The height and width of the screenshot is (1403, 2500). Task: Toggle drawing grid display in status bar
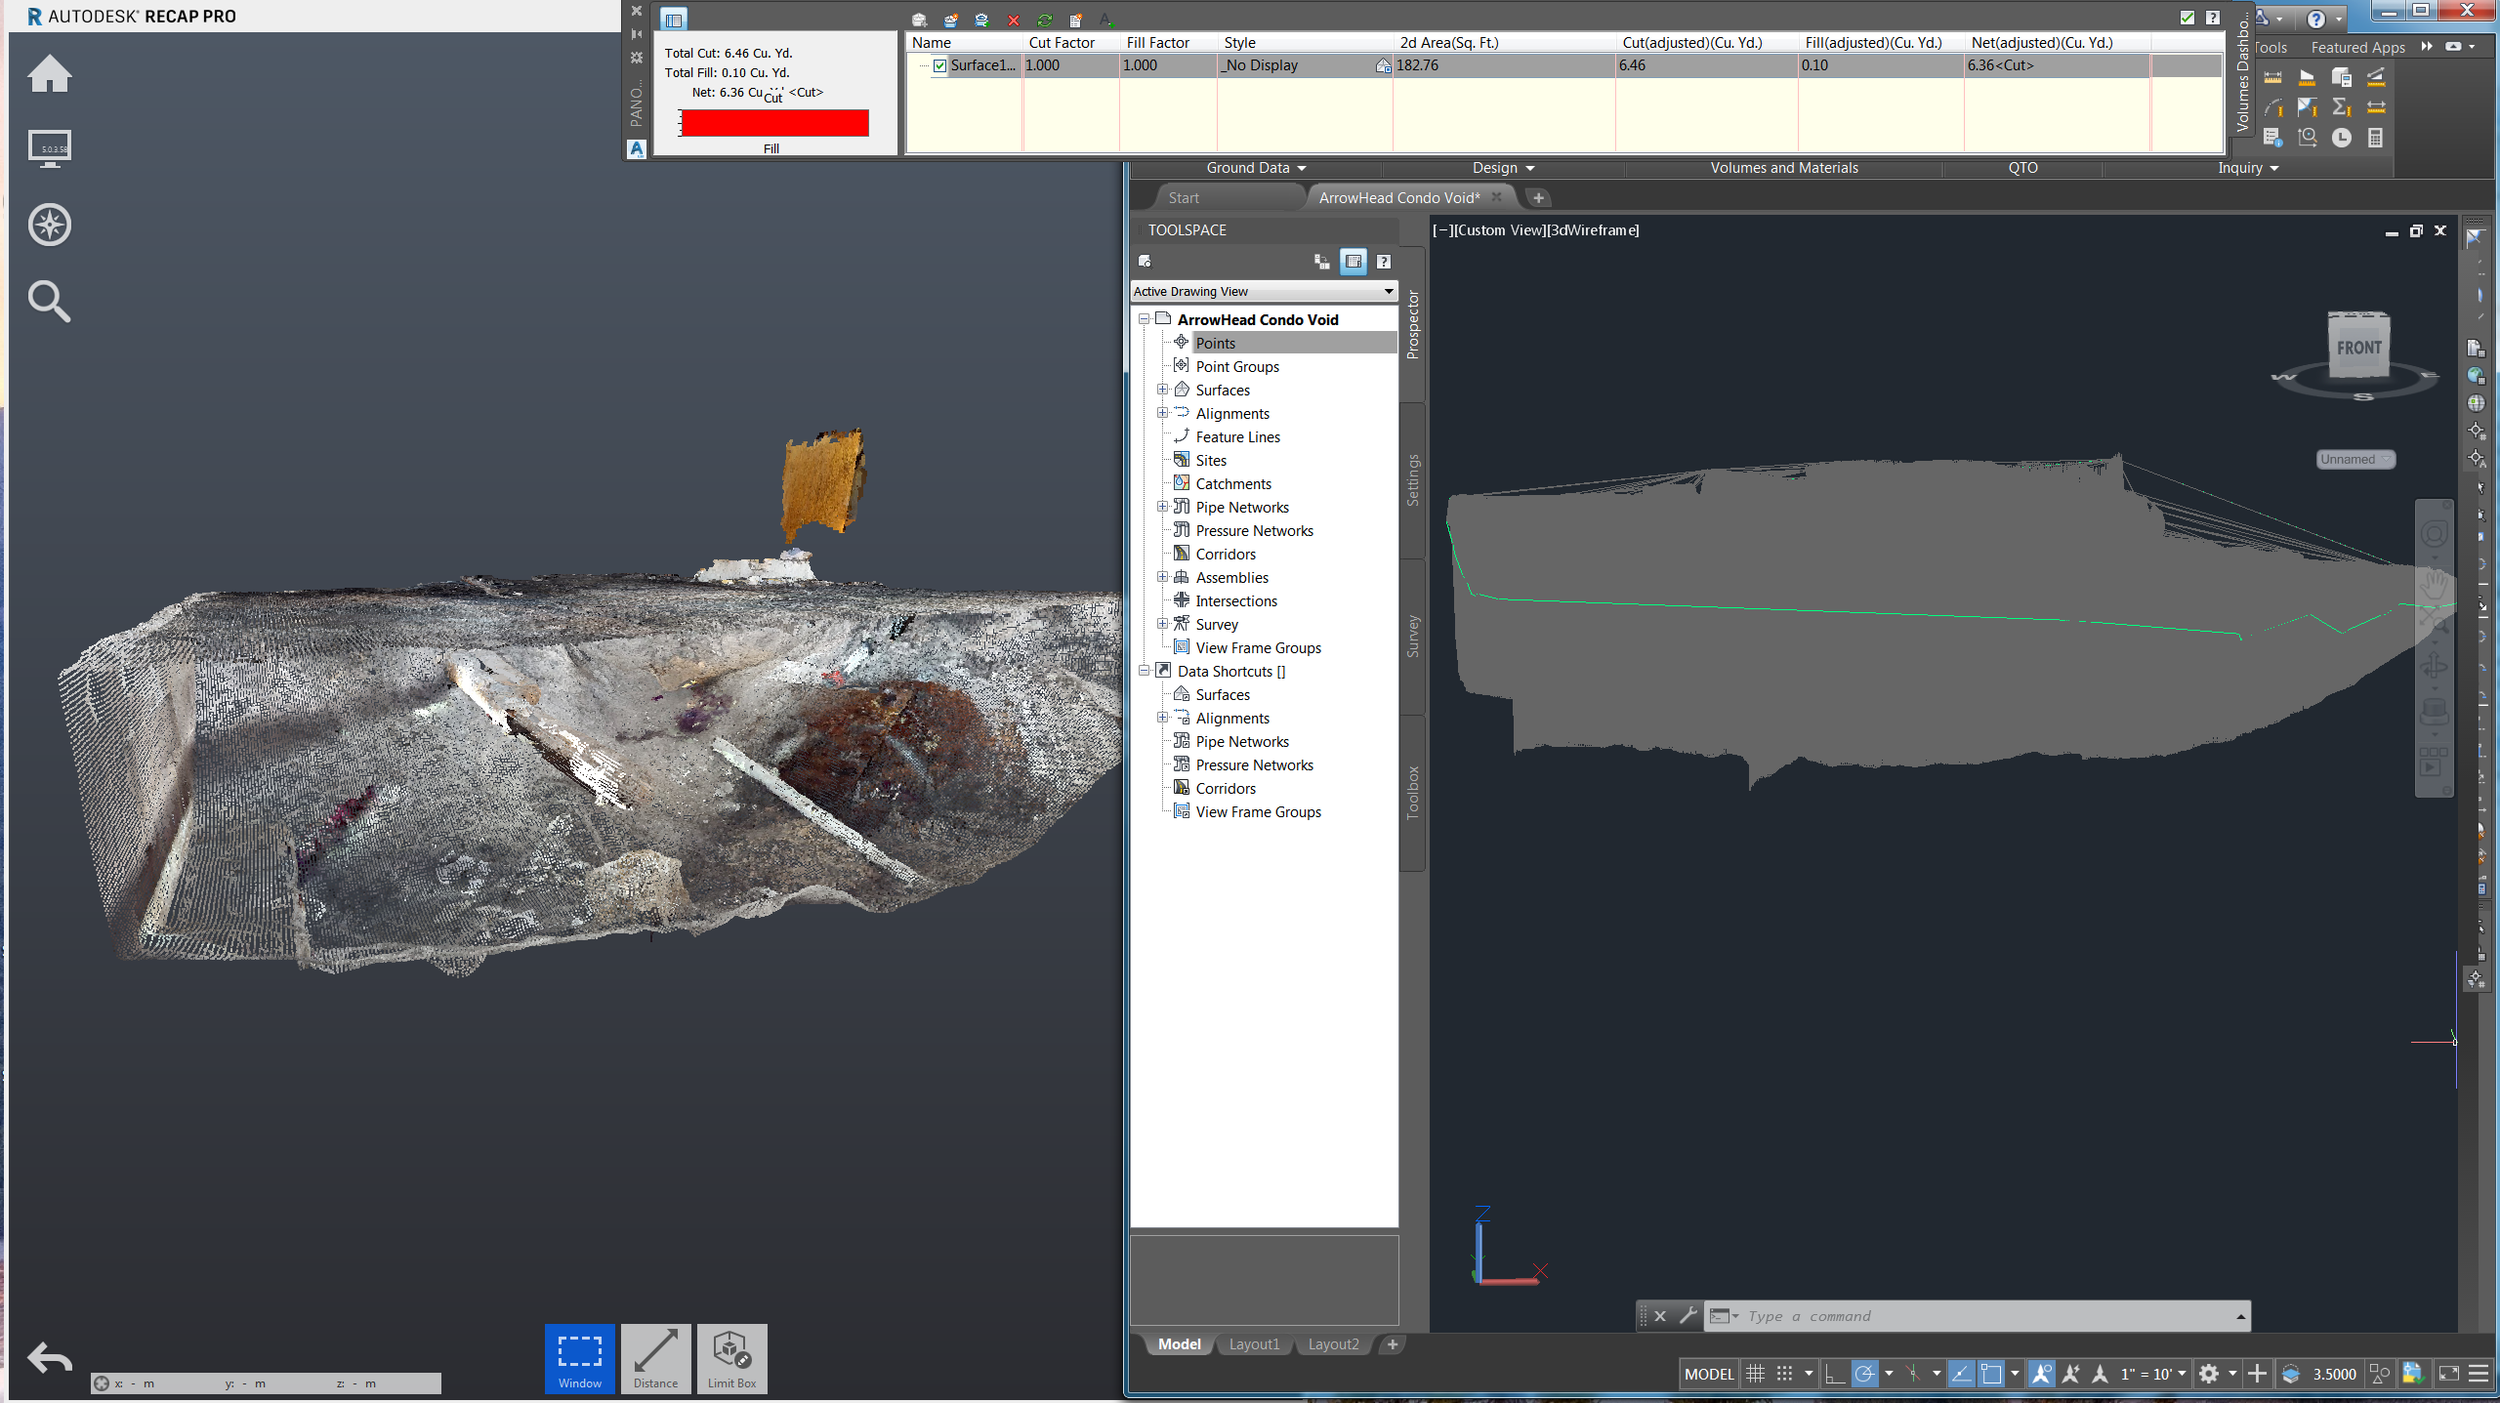[x=1756, y=1374]
